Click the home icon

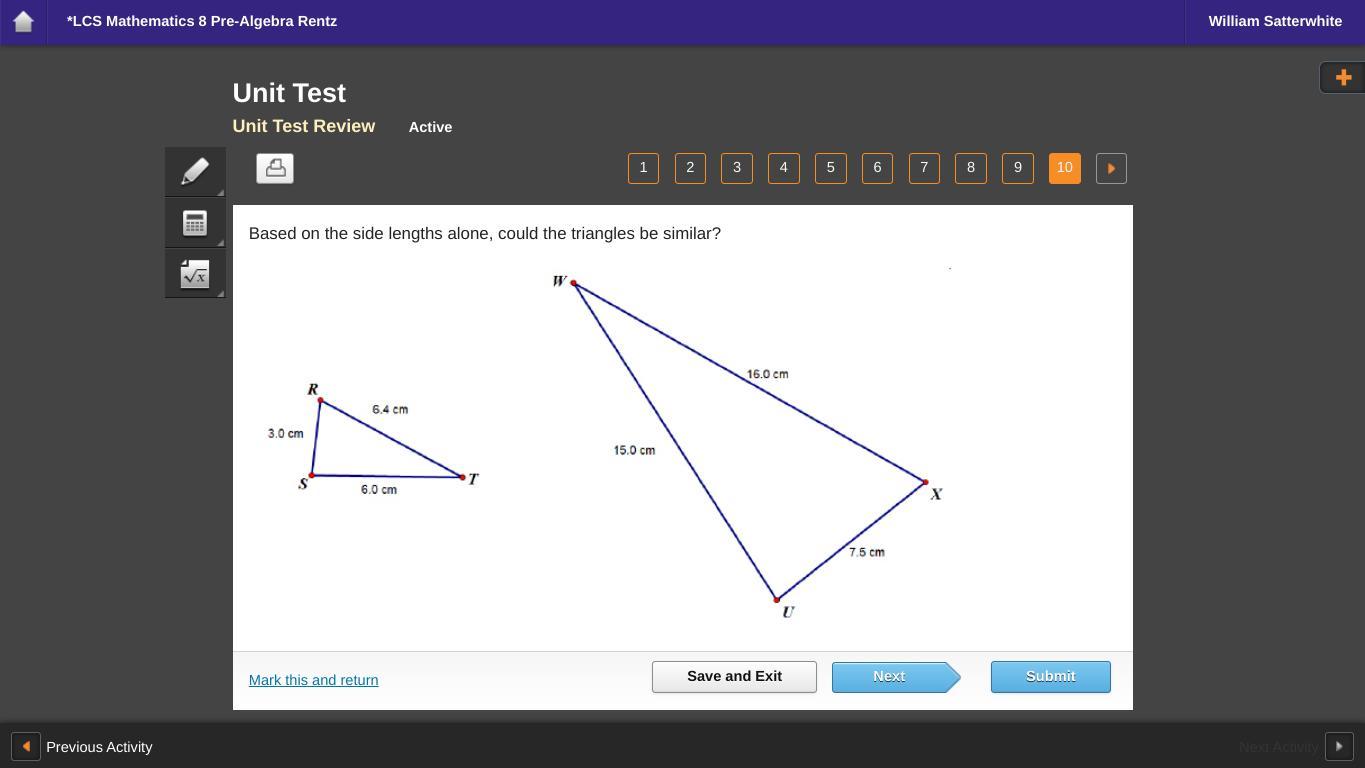click(23, 21)
